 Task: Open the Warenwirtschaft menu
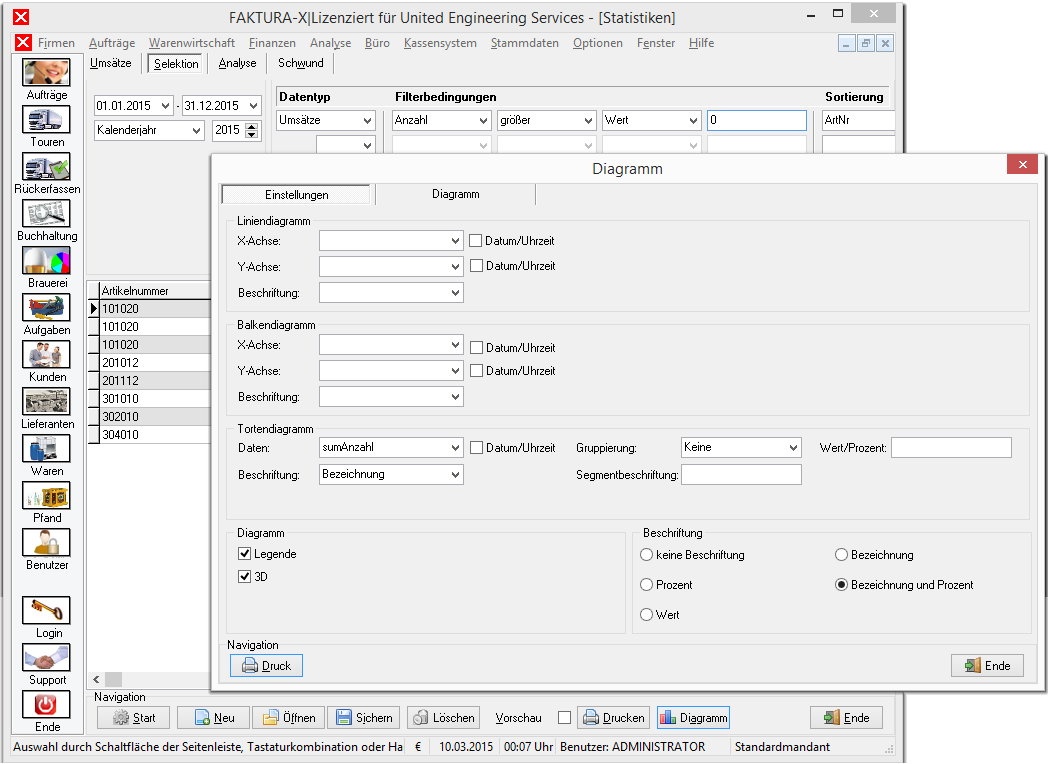point(192,43)
